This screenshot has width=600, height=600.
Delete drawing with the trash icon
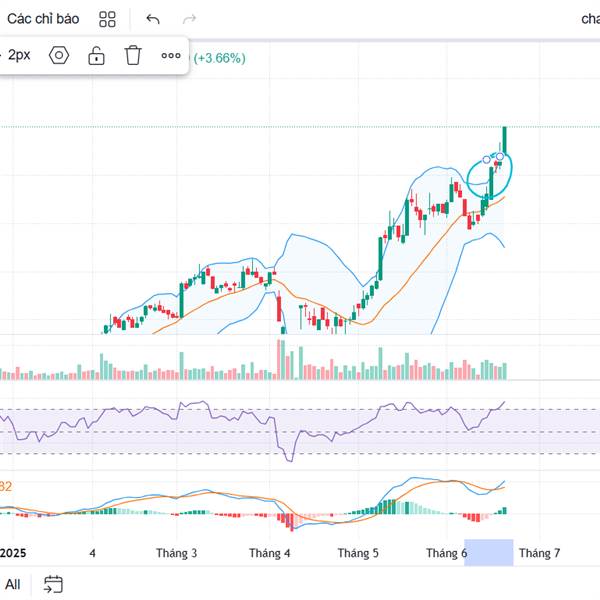(133, 55)
